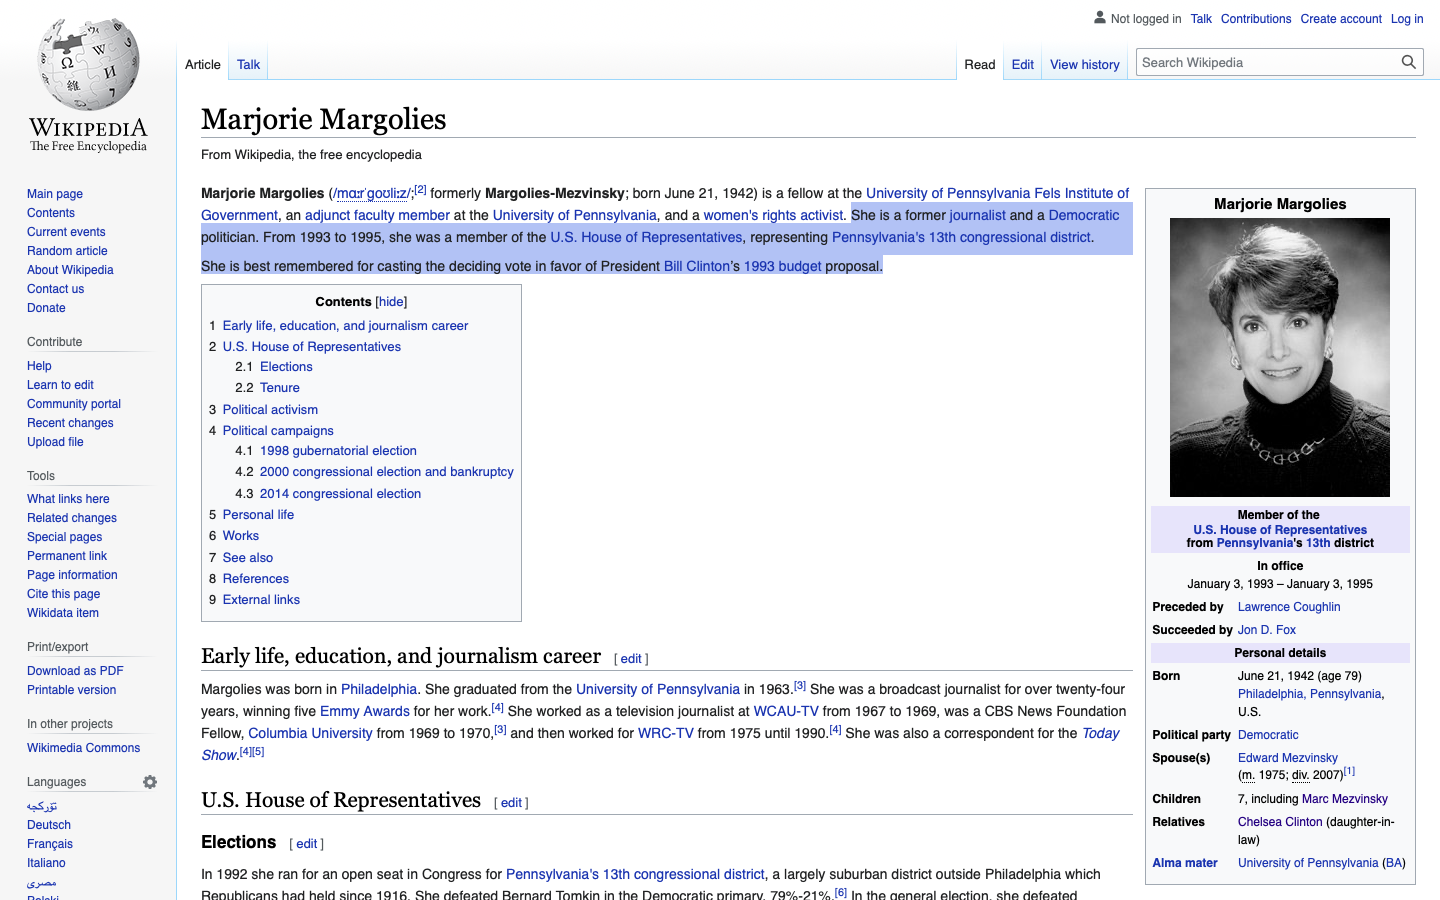Click Marjorie Margolies portrait photo
The height and width of the screenshot is (900, 1440).
coord(1280,357)
